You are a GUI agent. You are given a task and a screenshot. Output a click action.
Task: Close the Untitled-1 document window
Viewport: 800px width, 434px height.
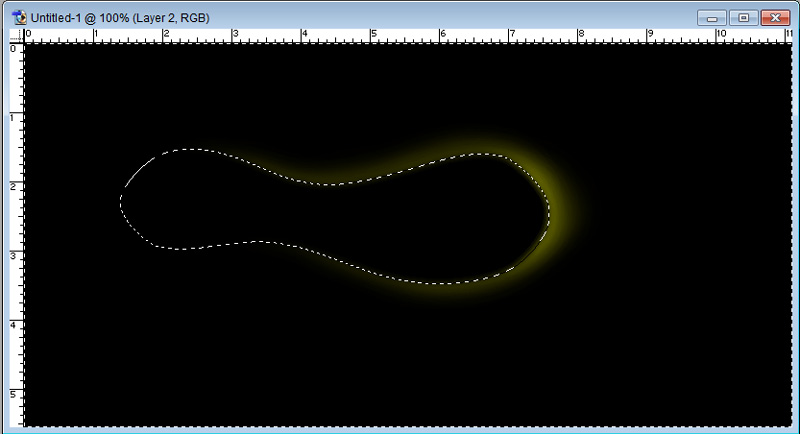[775, 18]
